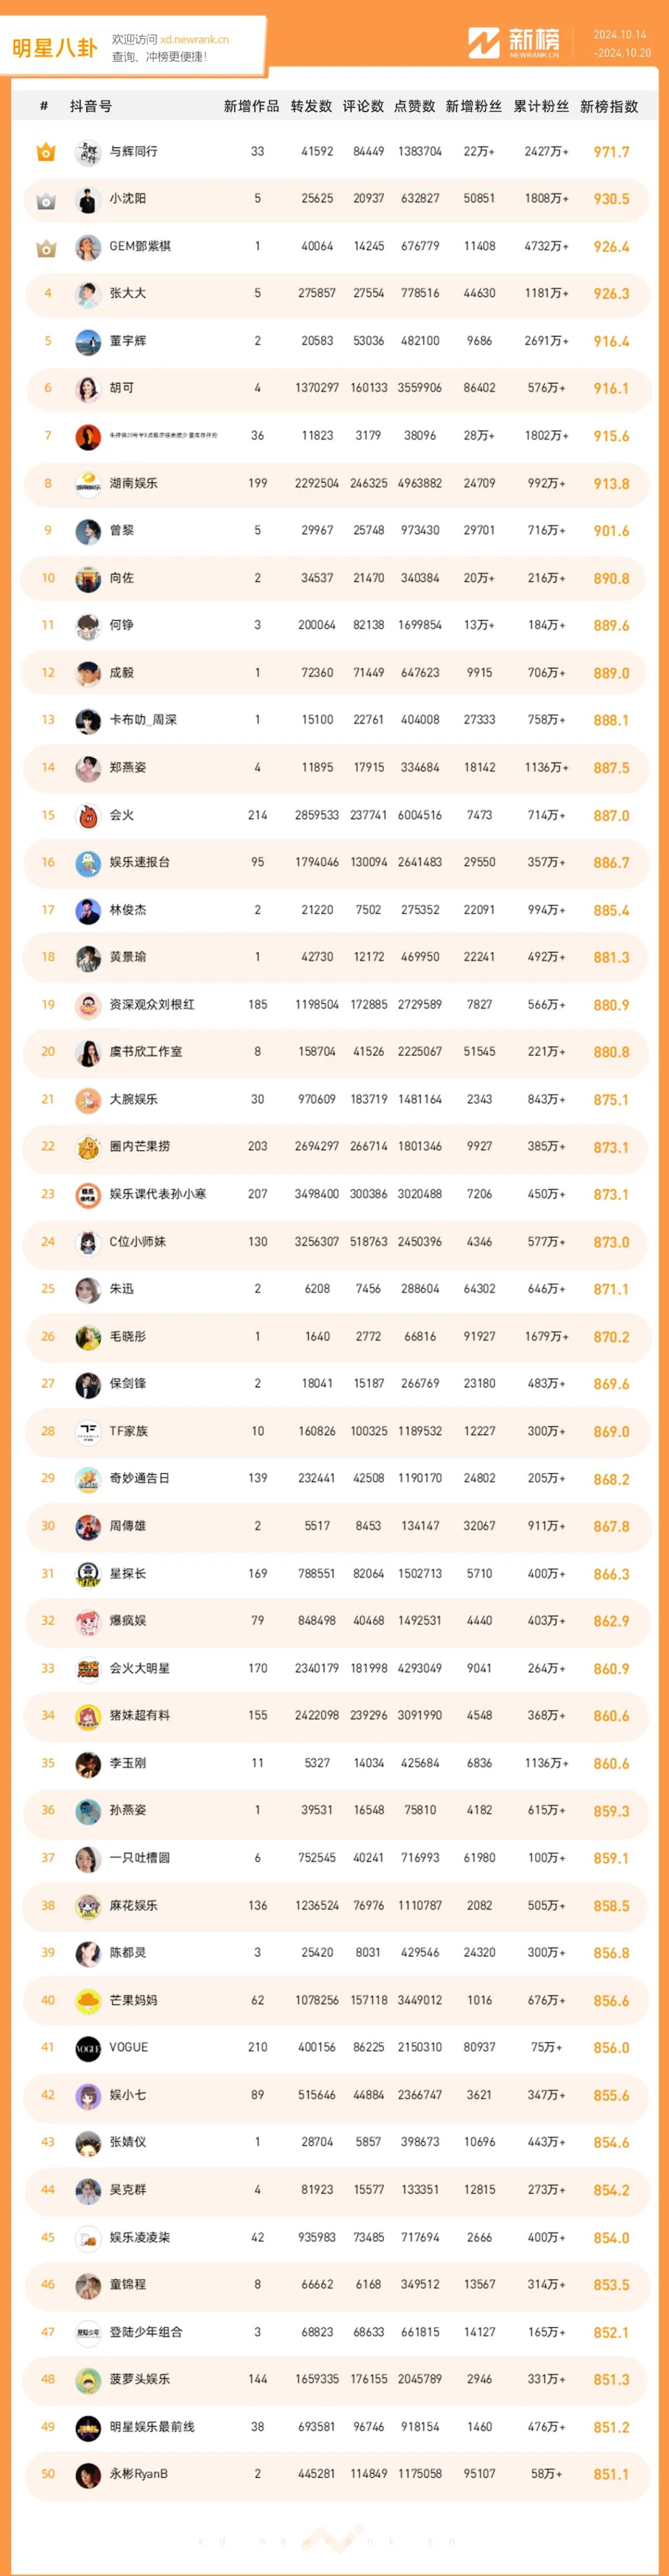
Task: Click the bronze crown rank-three icon
Action: (46, 247)
